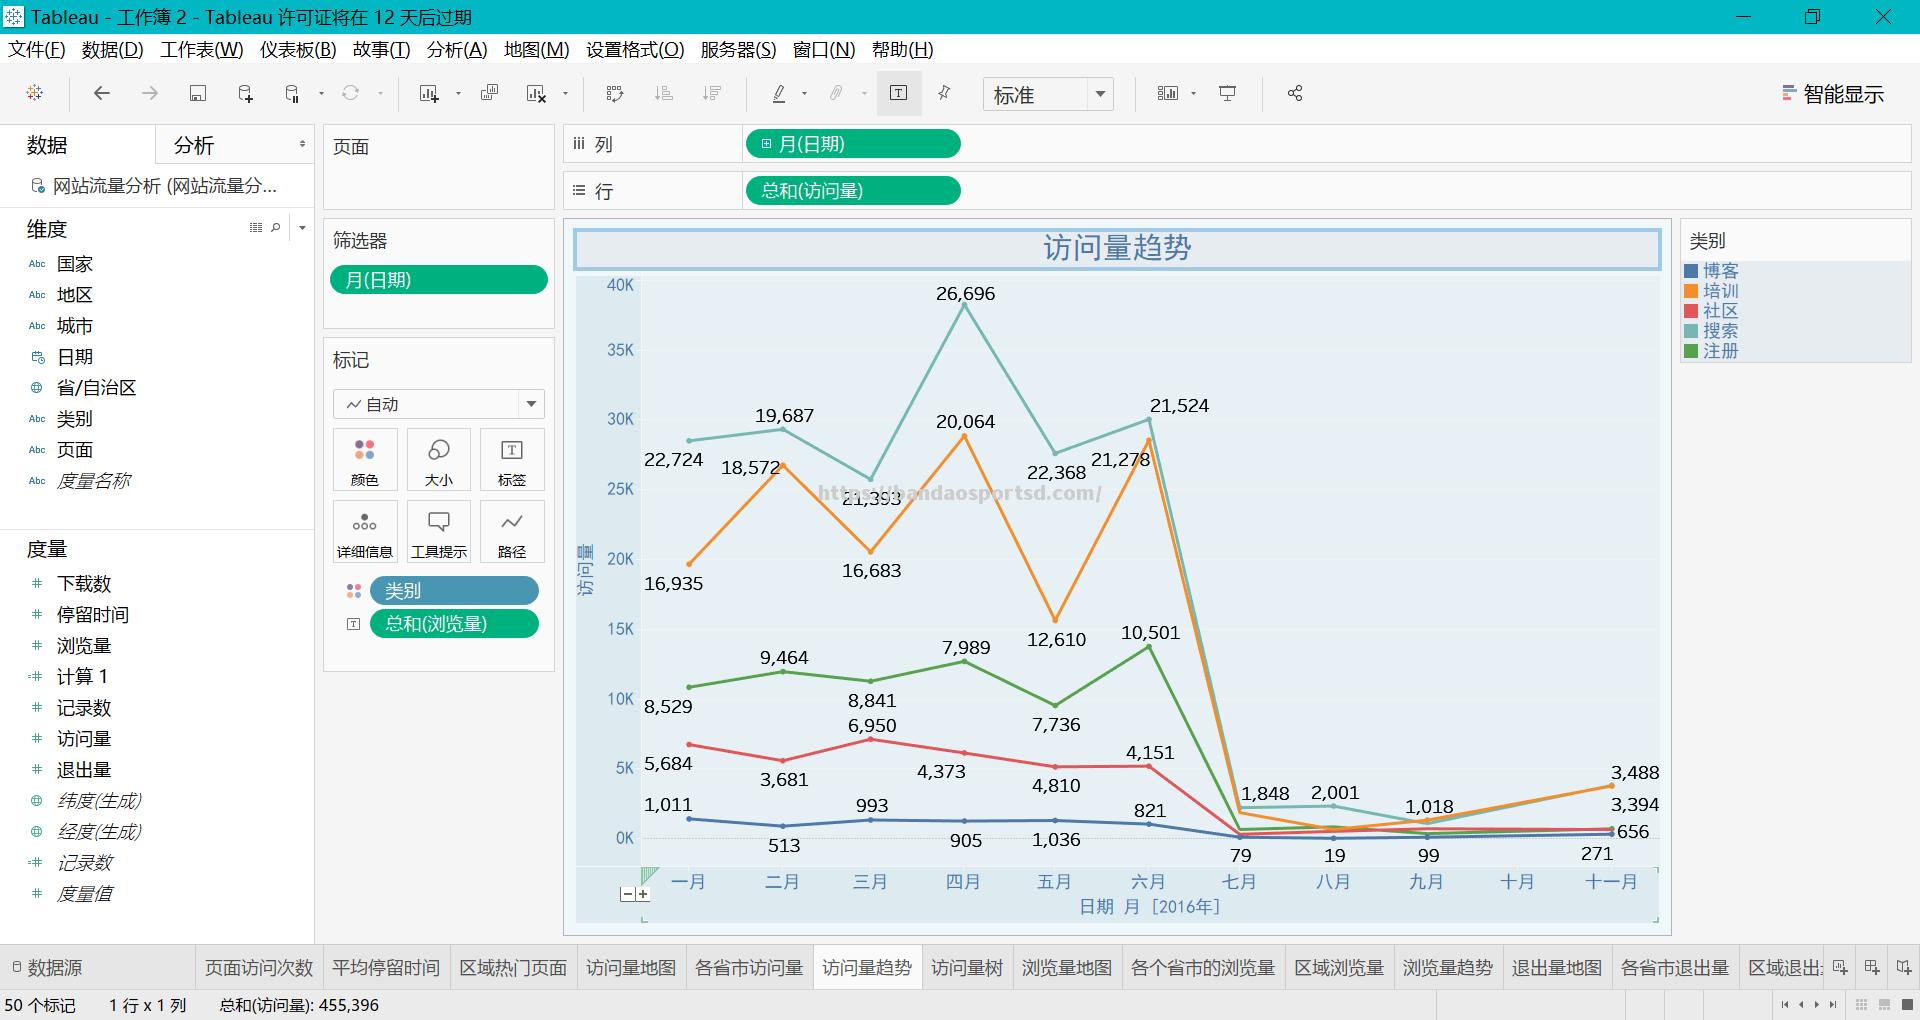
Task: Open clear sheet icon's dropdown arrow
Action: click(565, 94)
